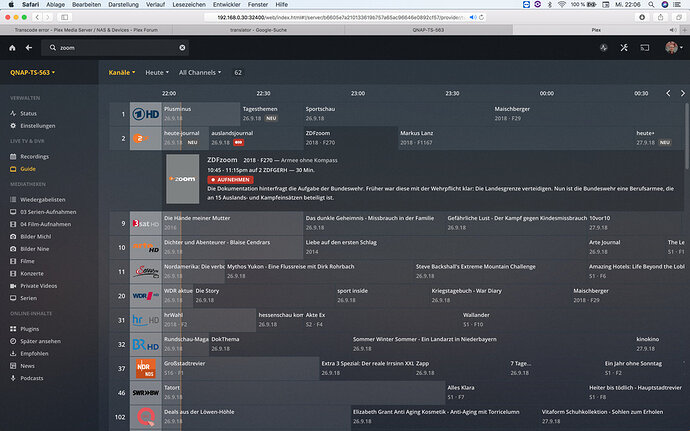Open the Heute day dropdown
Image resolution: width=690 pixels, height=431 pixels.
pos(157,73)
